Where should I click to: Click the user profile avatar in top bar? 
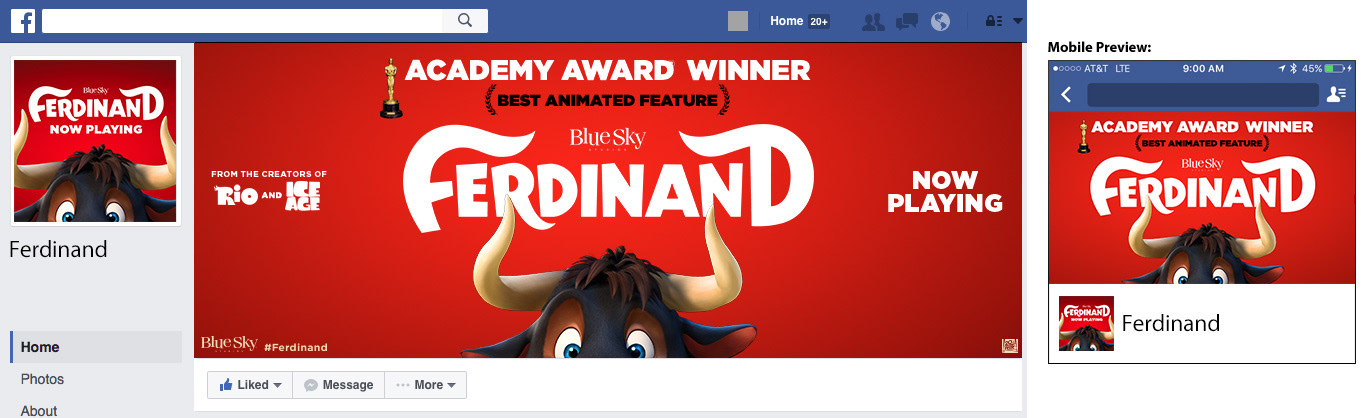pos(738,21)
